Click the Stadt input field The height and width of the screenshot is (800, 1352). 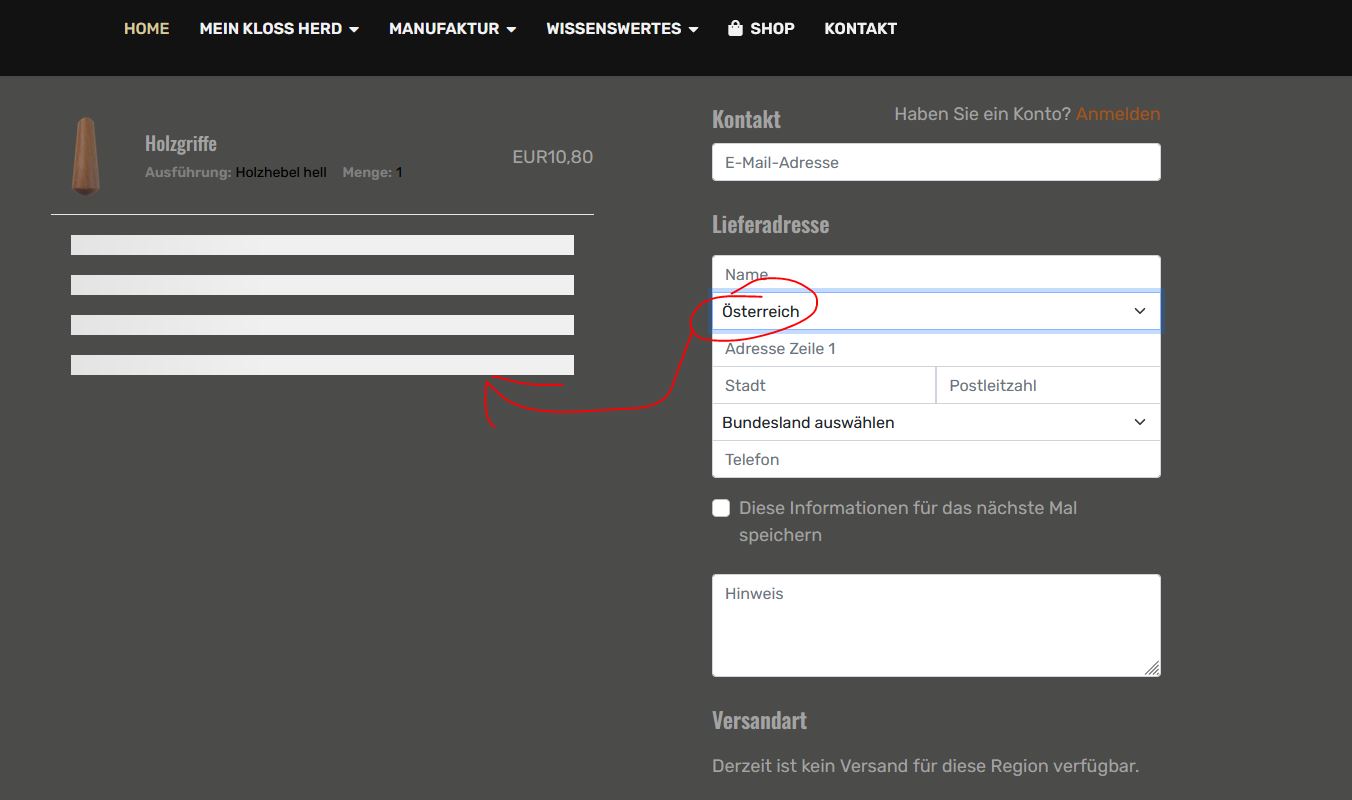coord(823,385)
